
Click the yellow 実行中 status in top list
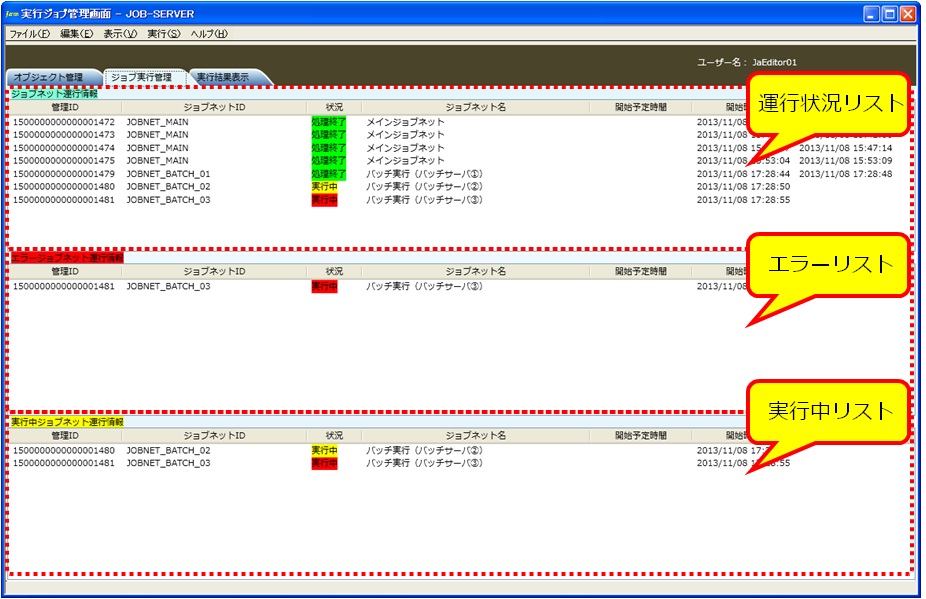(x=324, y=187)
